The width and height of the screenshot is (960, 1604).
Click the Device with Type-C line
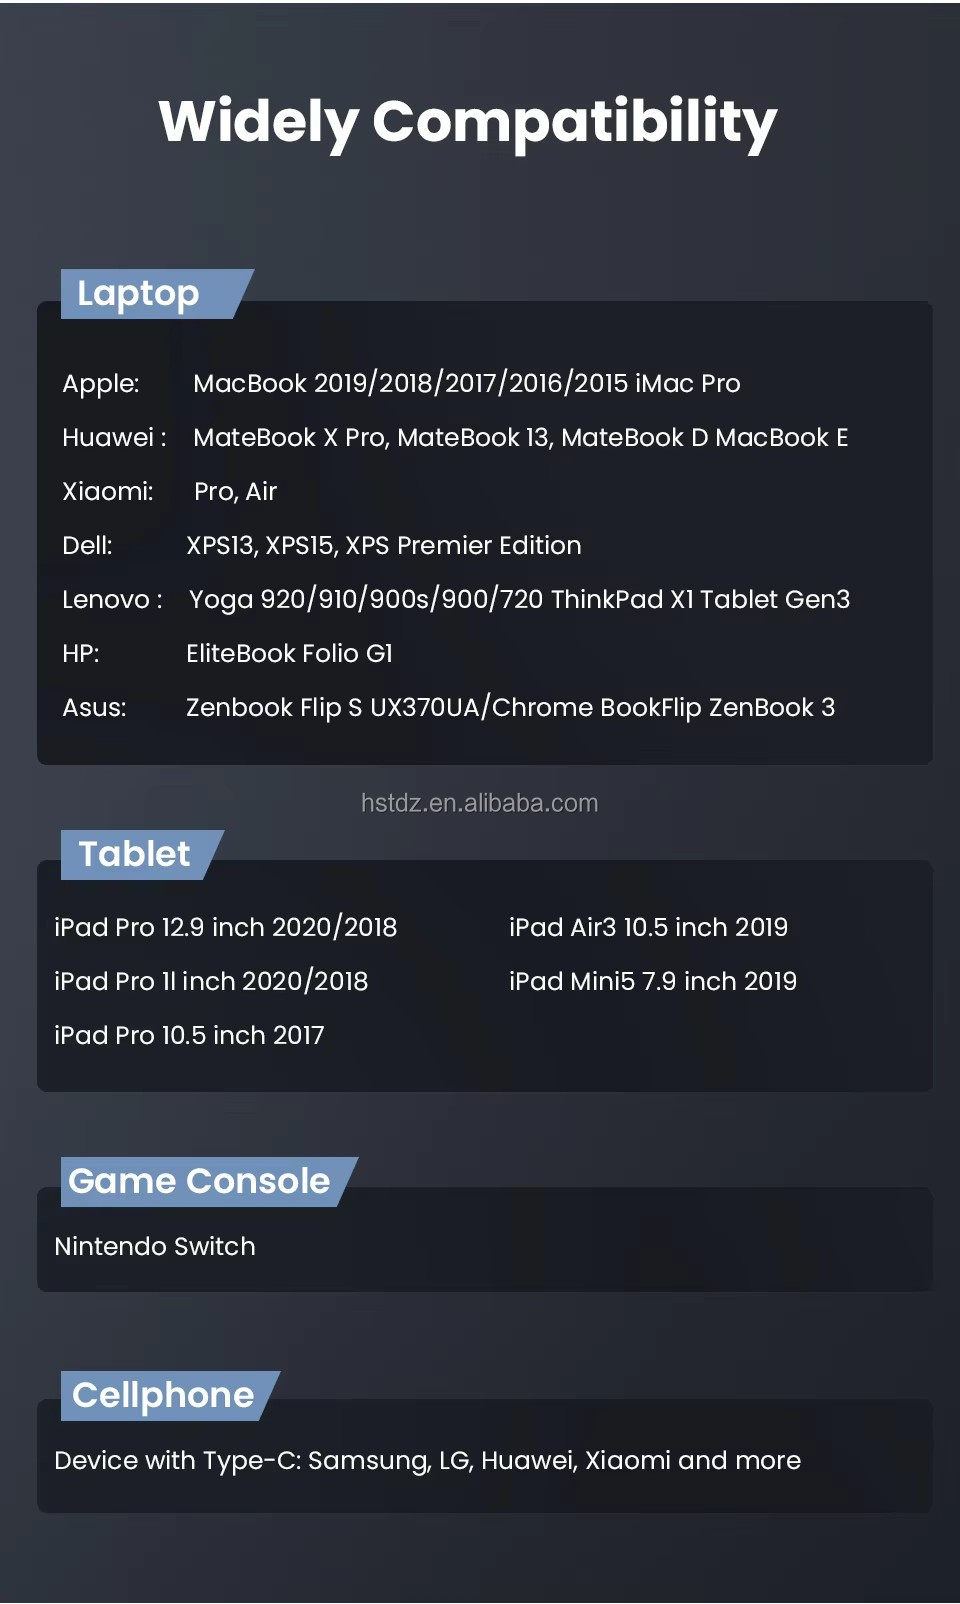428,1460
